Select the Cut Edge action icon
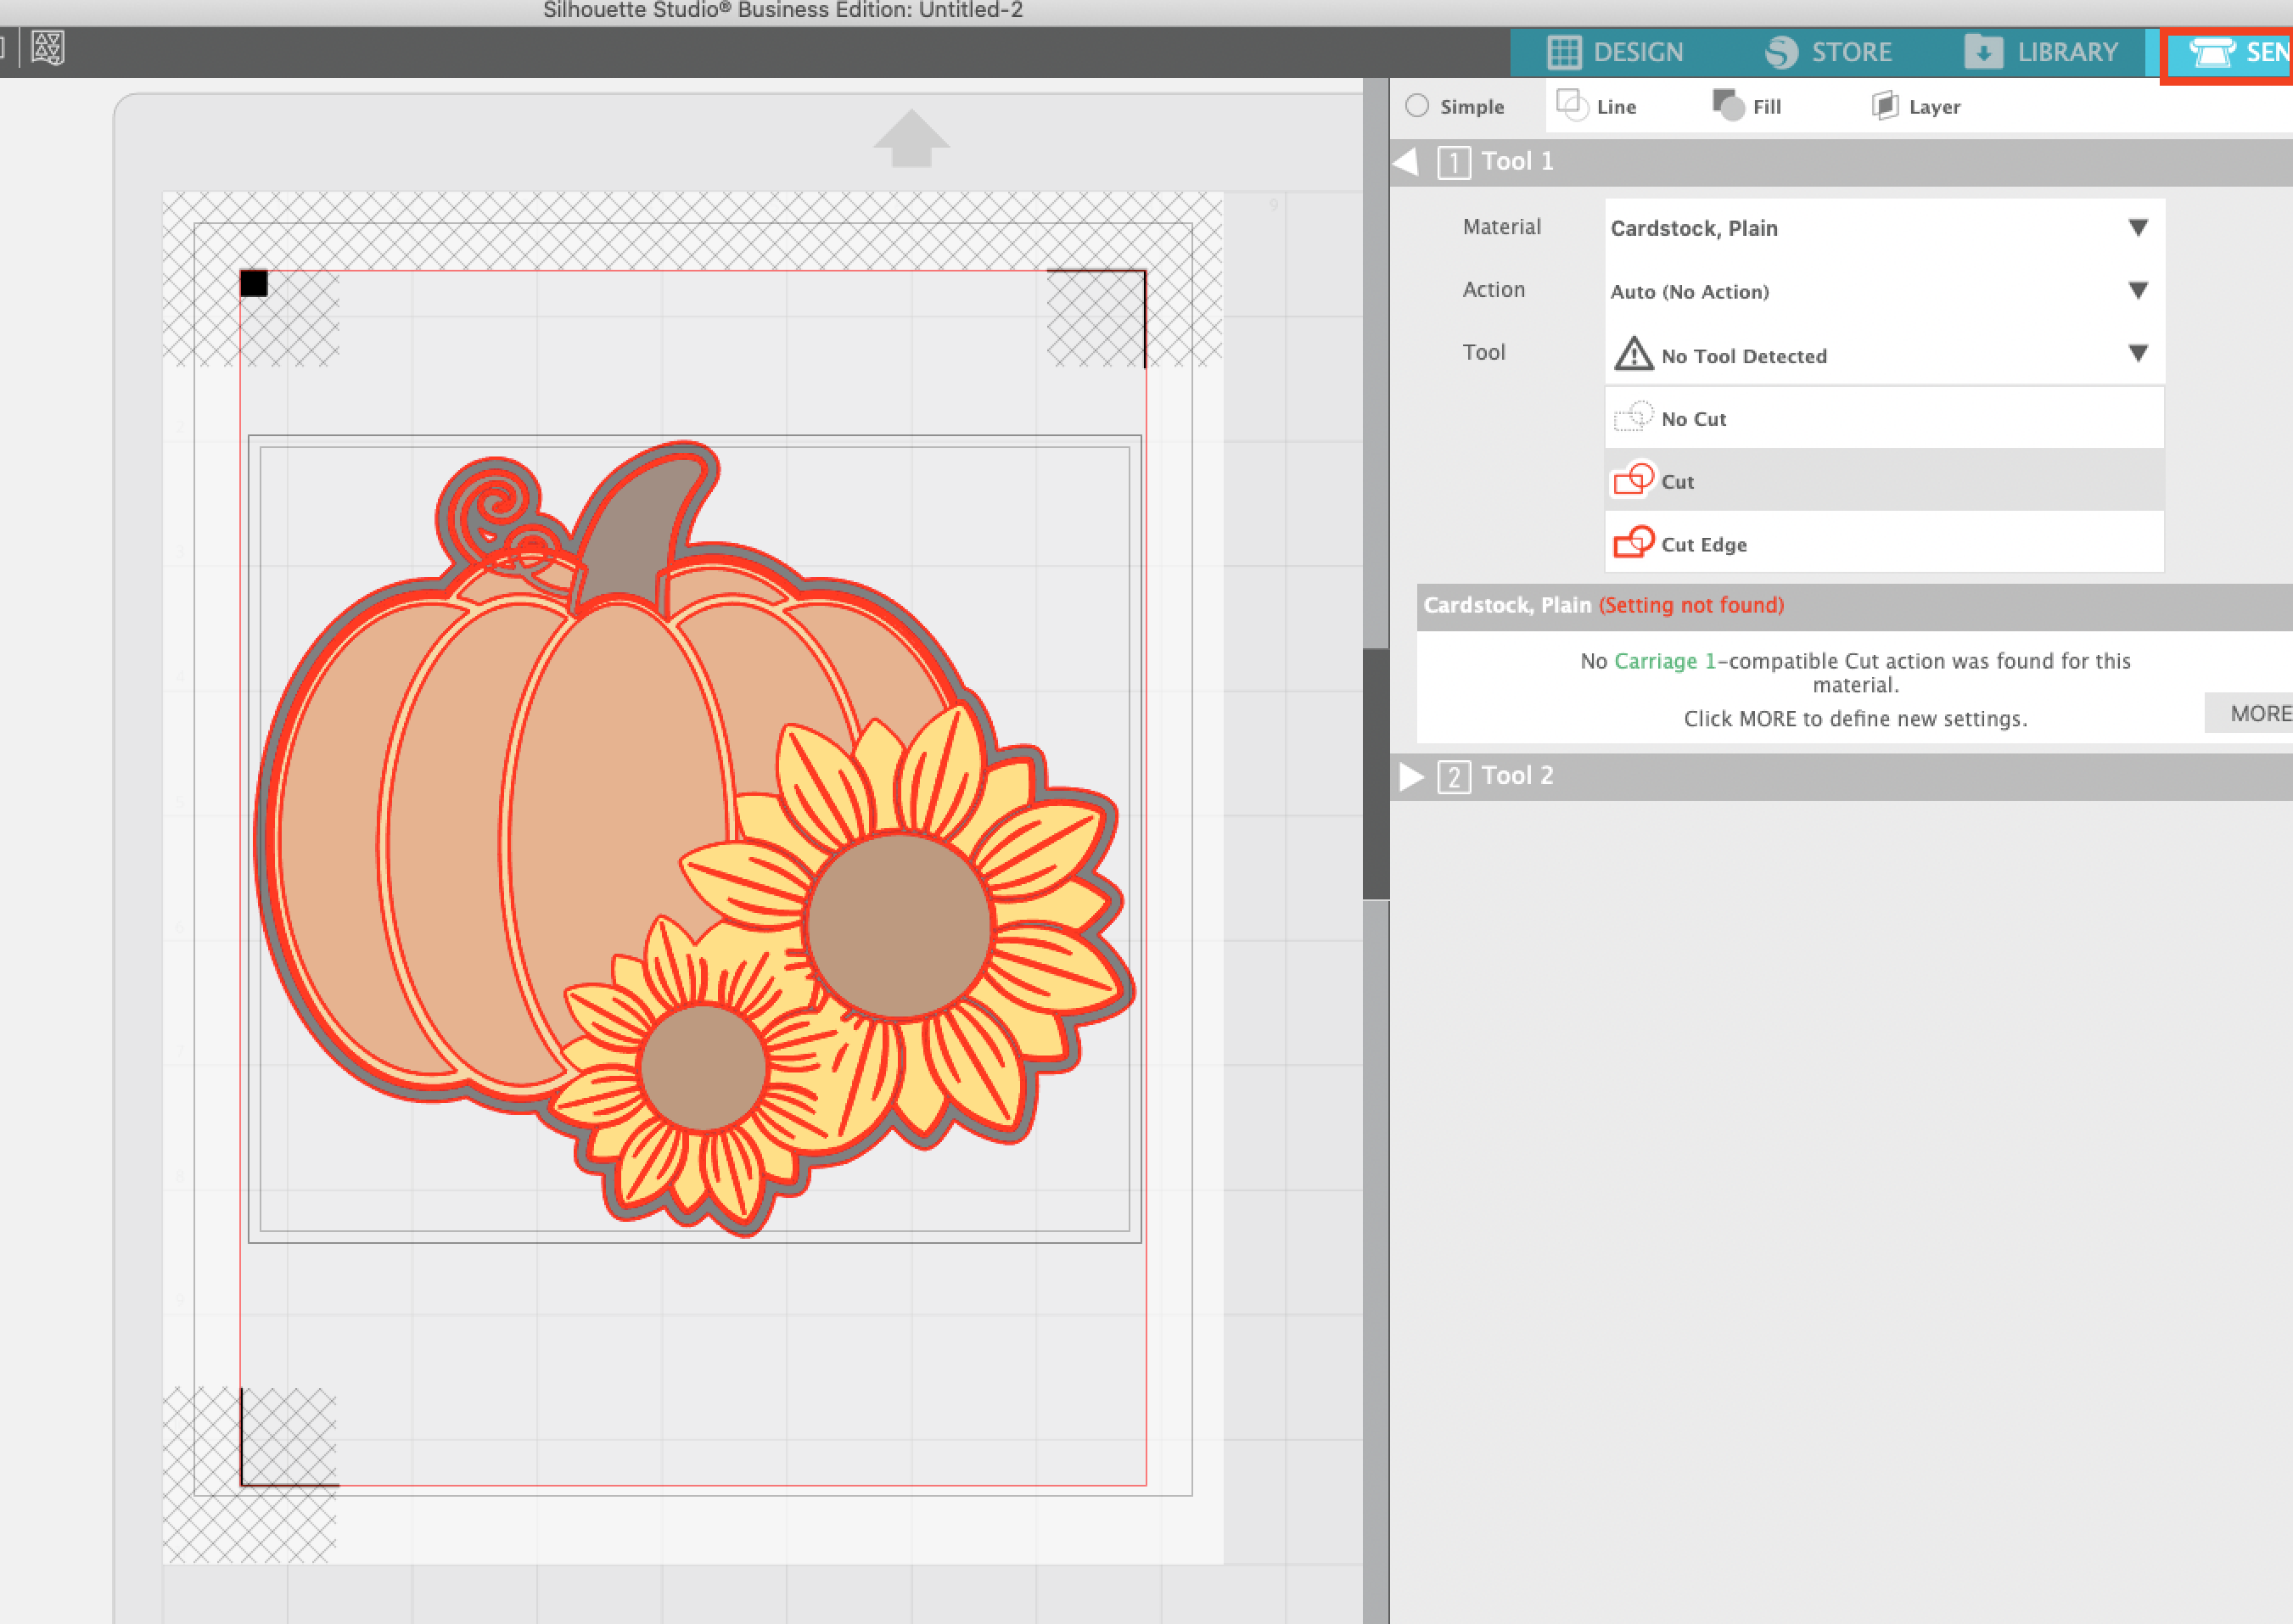Image resolution: width=2293 pixels, height=1624 pixels. 1634,544
